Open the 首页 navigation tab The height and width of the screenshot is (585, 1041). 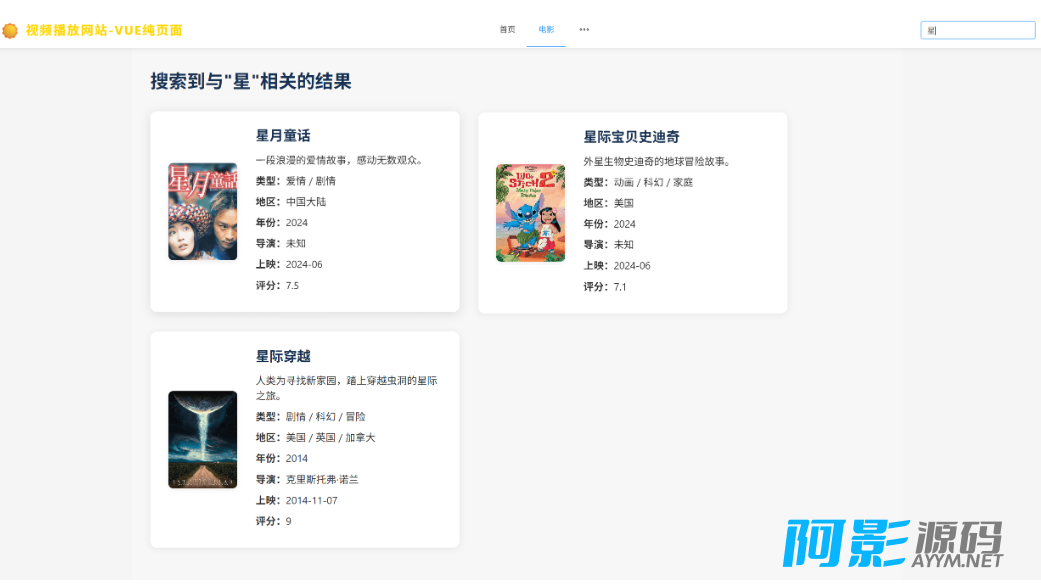click(x=507, y=30)
